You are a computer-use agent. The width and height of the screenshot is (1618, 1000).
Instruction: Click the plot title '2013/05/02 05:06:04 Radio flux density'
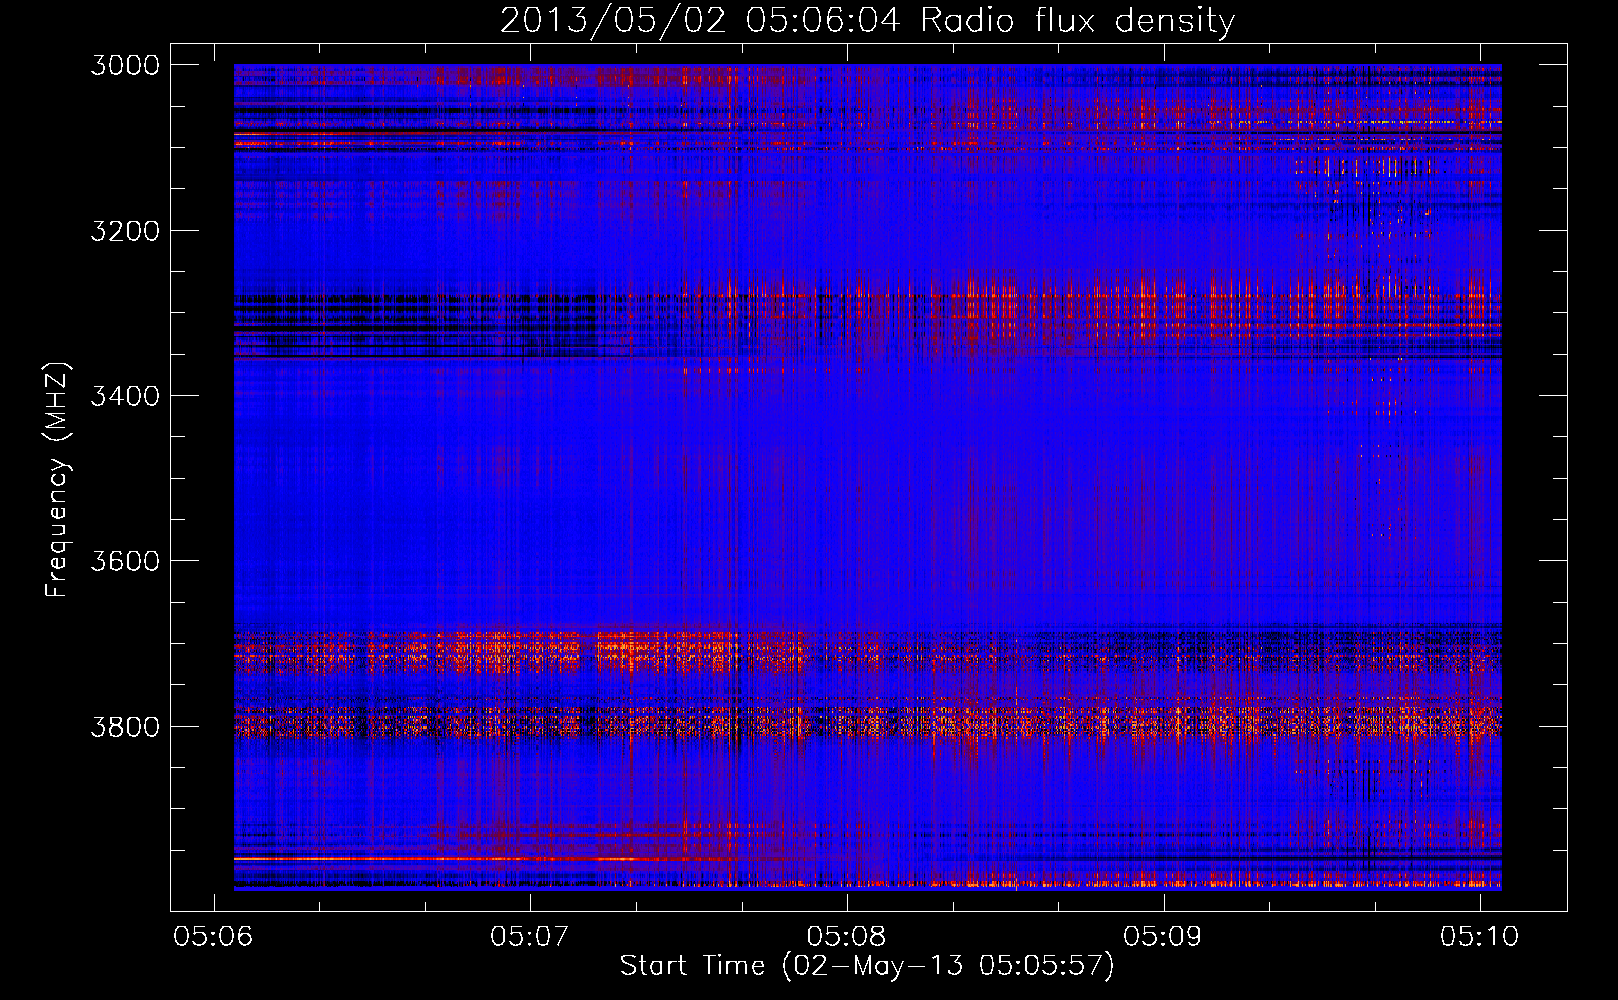pyautogui.click(x=867, y=20)
